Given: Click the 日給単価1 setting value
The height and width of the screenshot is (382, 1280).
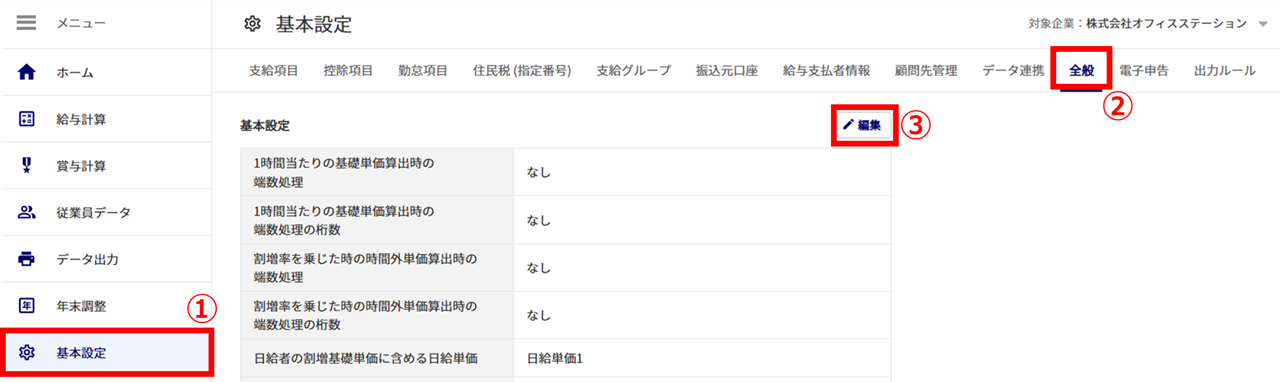Looking at the screenshot, I should [555, 358].
